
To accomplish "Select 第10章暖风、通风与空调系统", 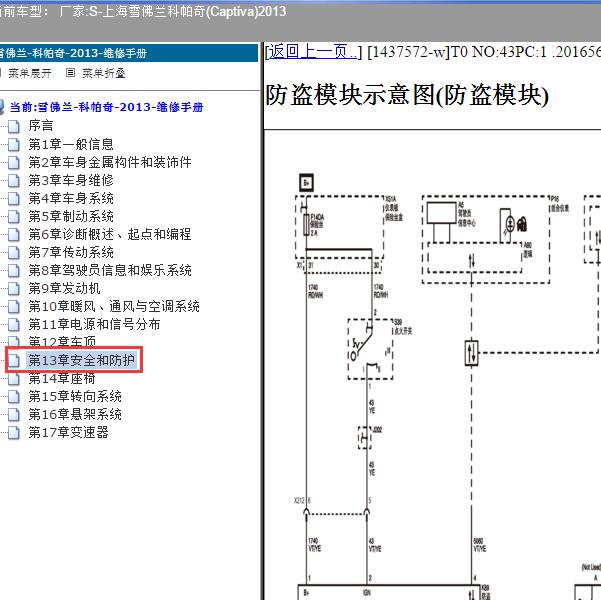I will coord(114,306).
